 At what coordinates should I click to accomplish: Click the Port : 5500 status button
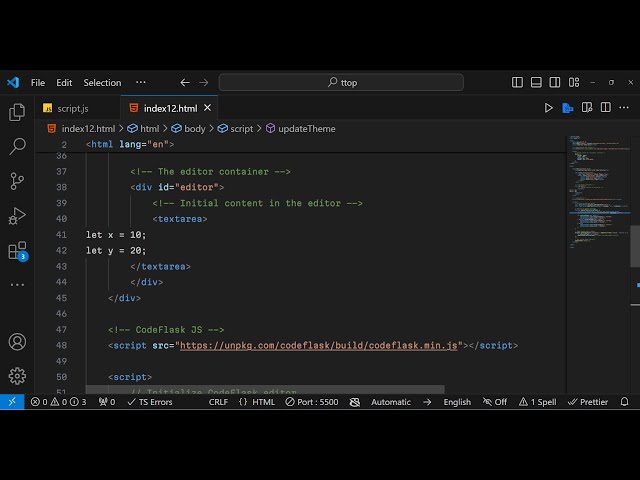point(312,402)
